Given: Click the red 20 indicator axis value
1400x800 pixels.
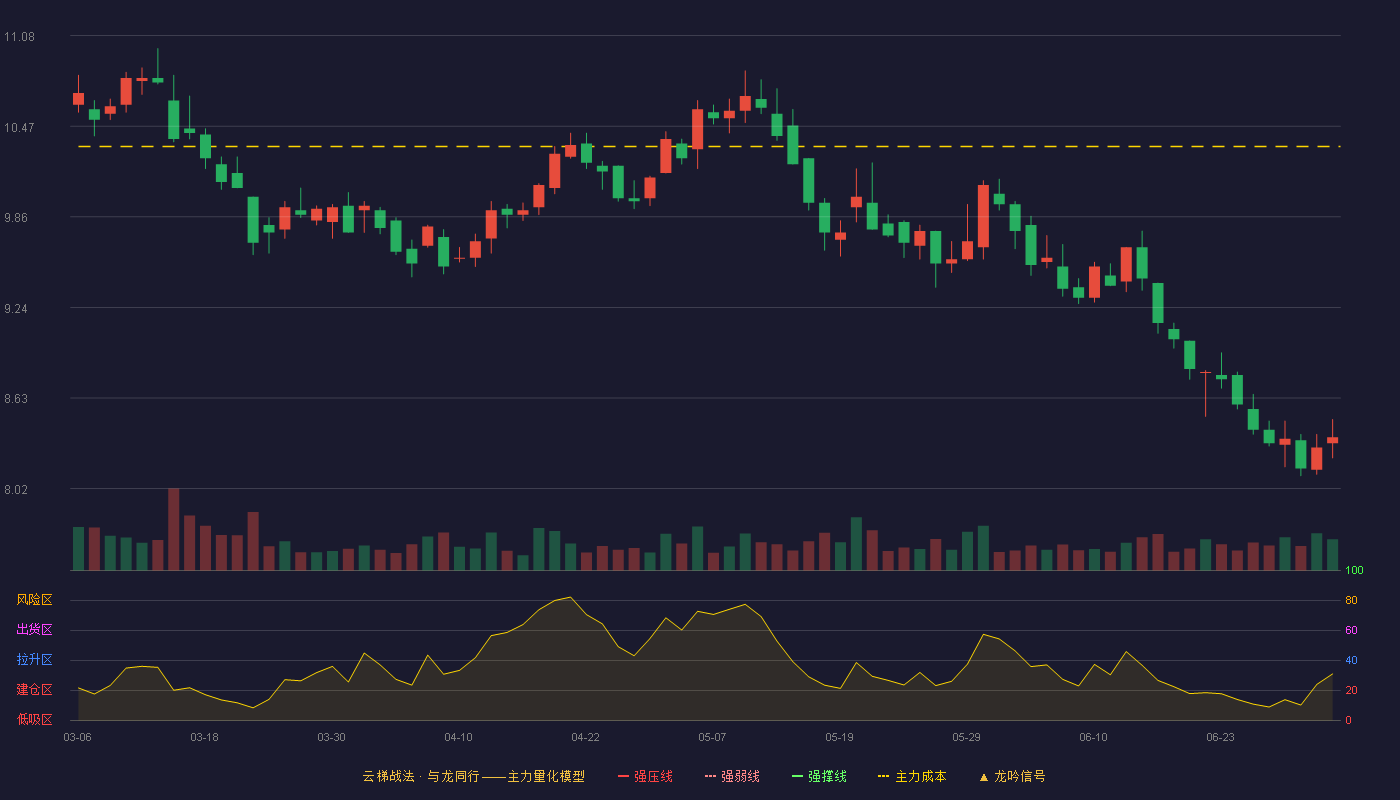Looking at the screenshot, I should (x=1351, y=691).
